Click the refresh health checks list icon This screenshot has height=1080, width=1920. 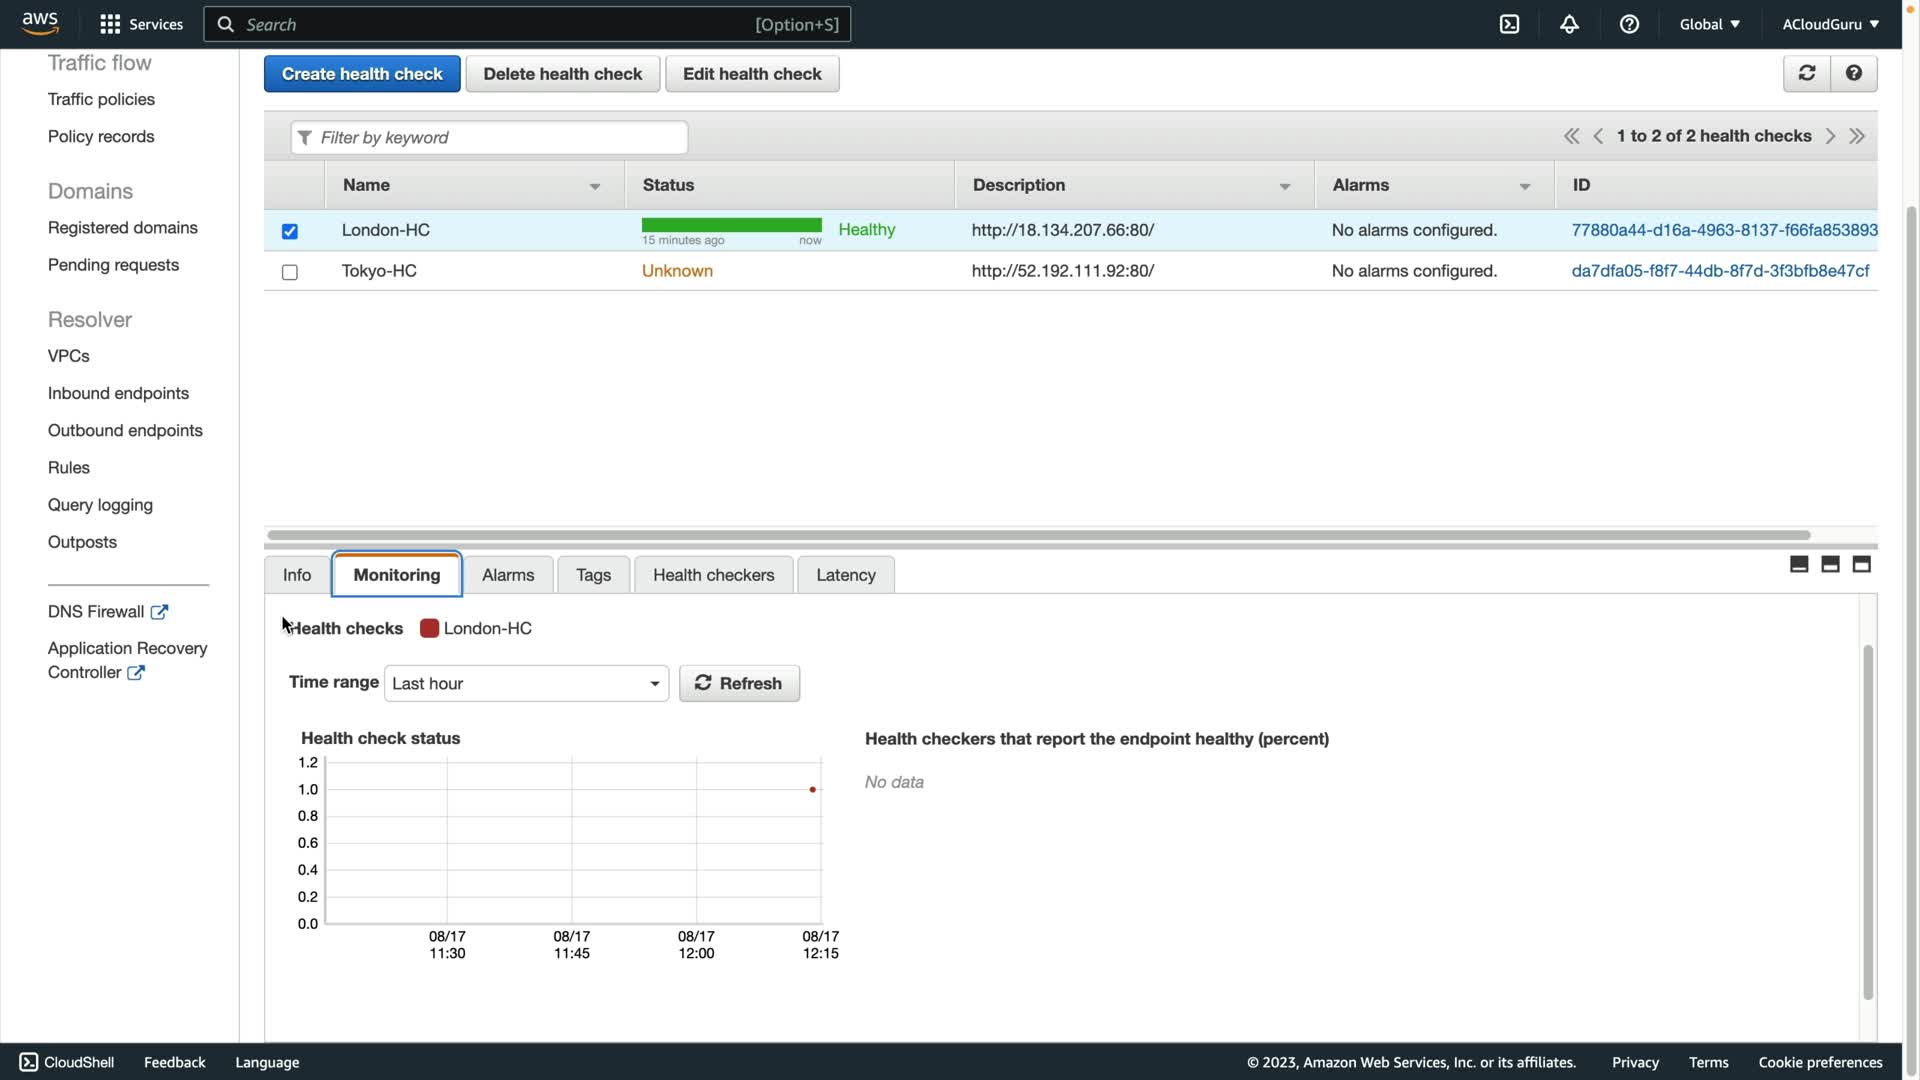[1806, 73]
